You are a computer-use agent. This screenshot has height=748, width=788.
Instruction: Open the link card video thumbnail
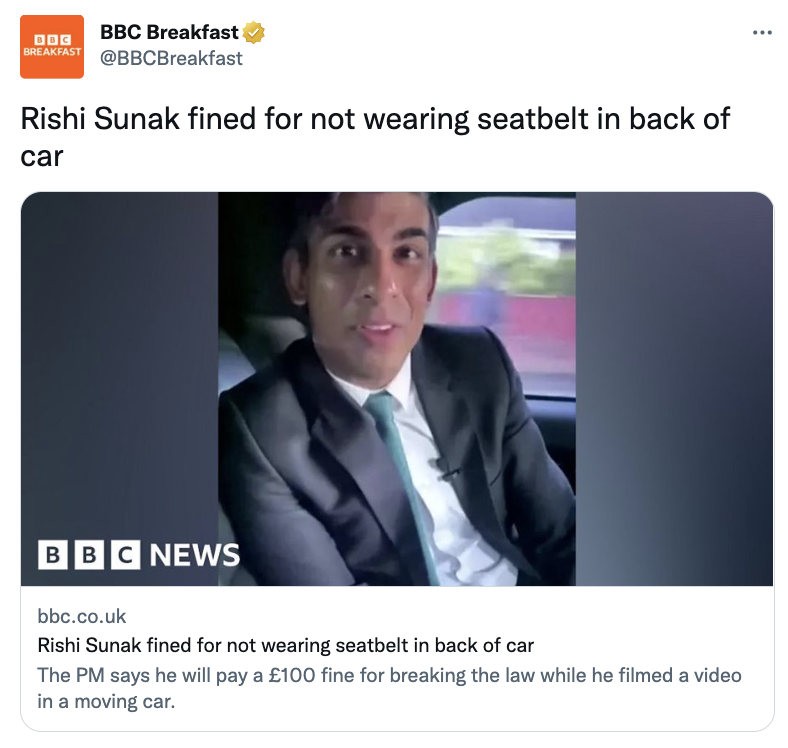click(397, 389)
